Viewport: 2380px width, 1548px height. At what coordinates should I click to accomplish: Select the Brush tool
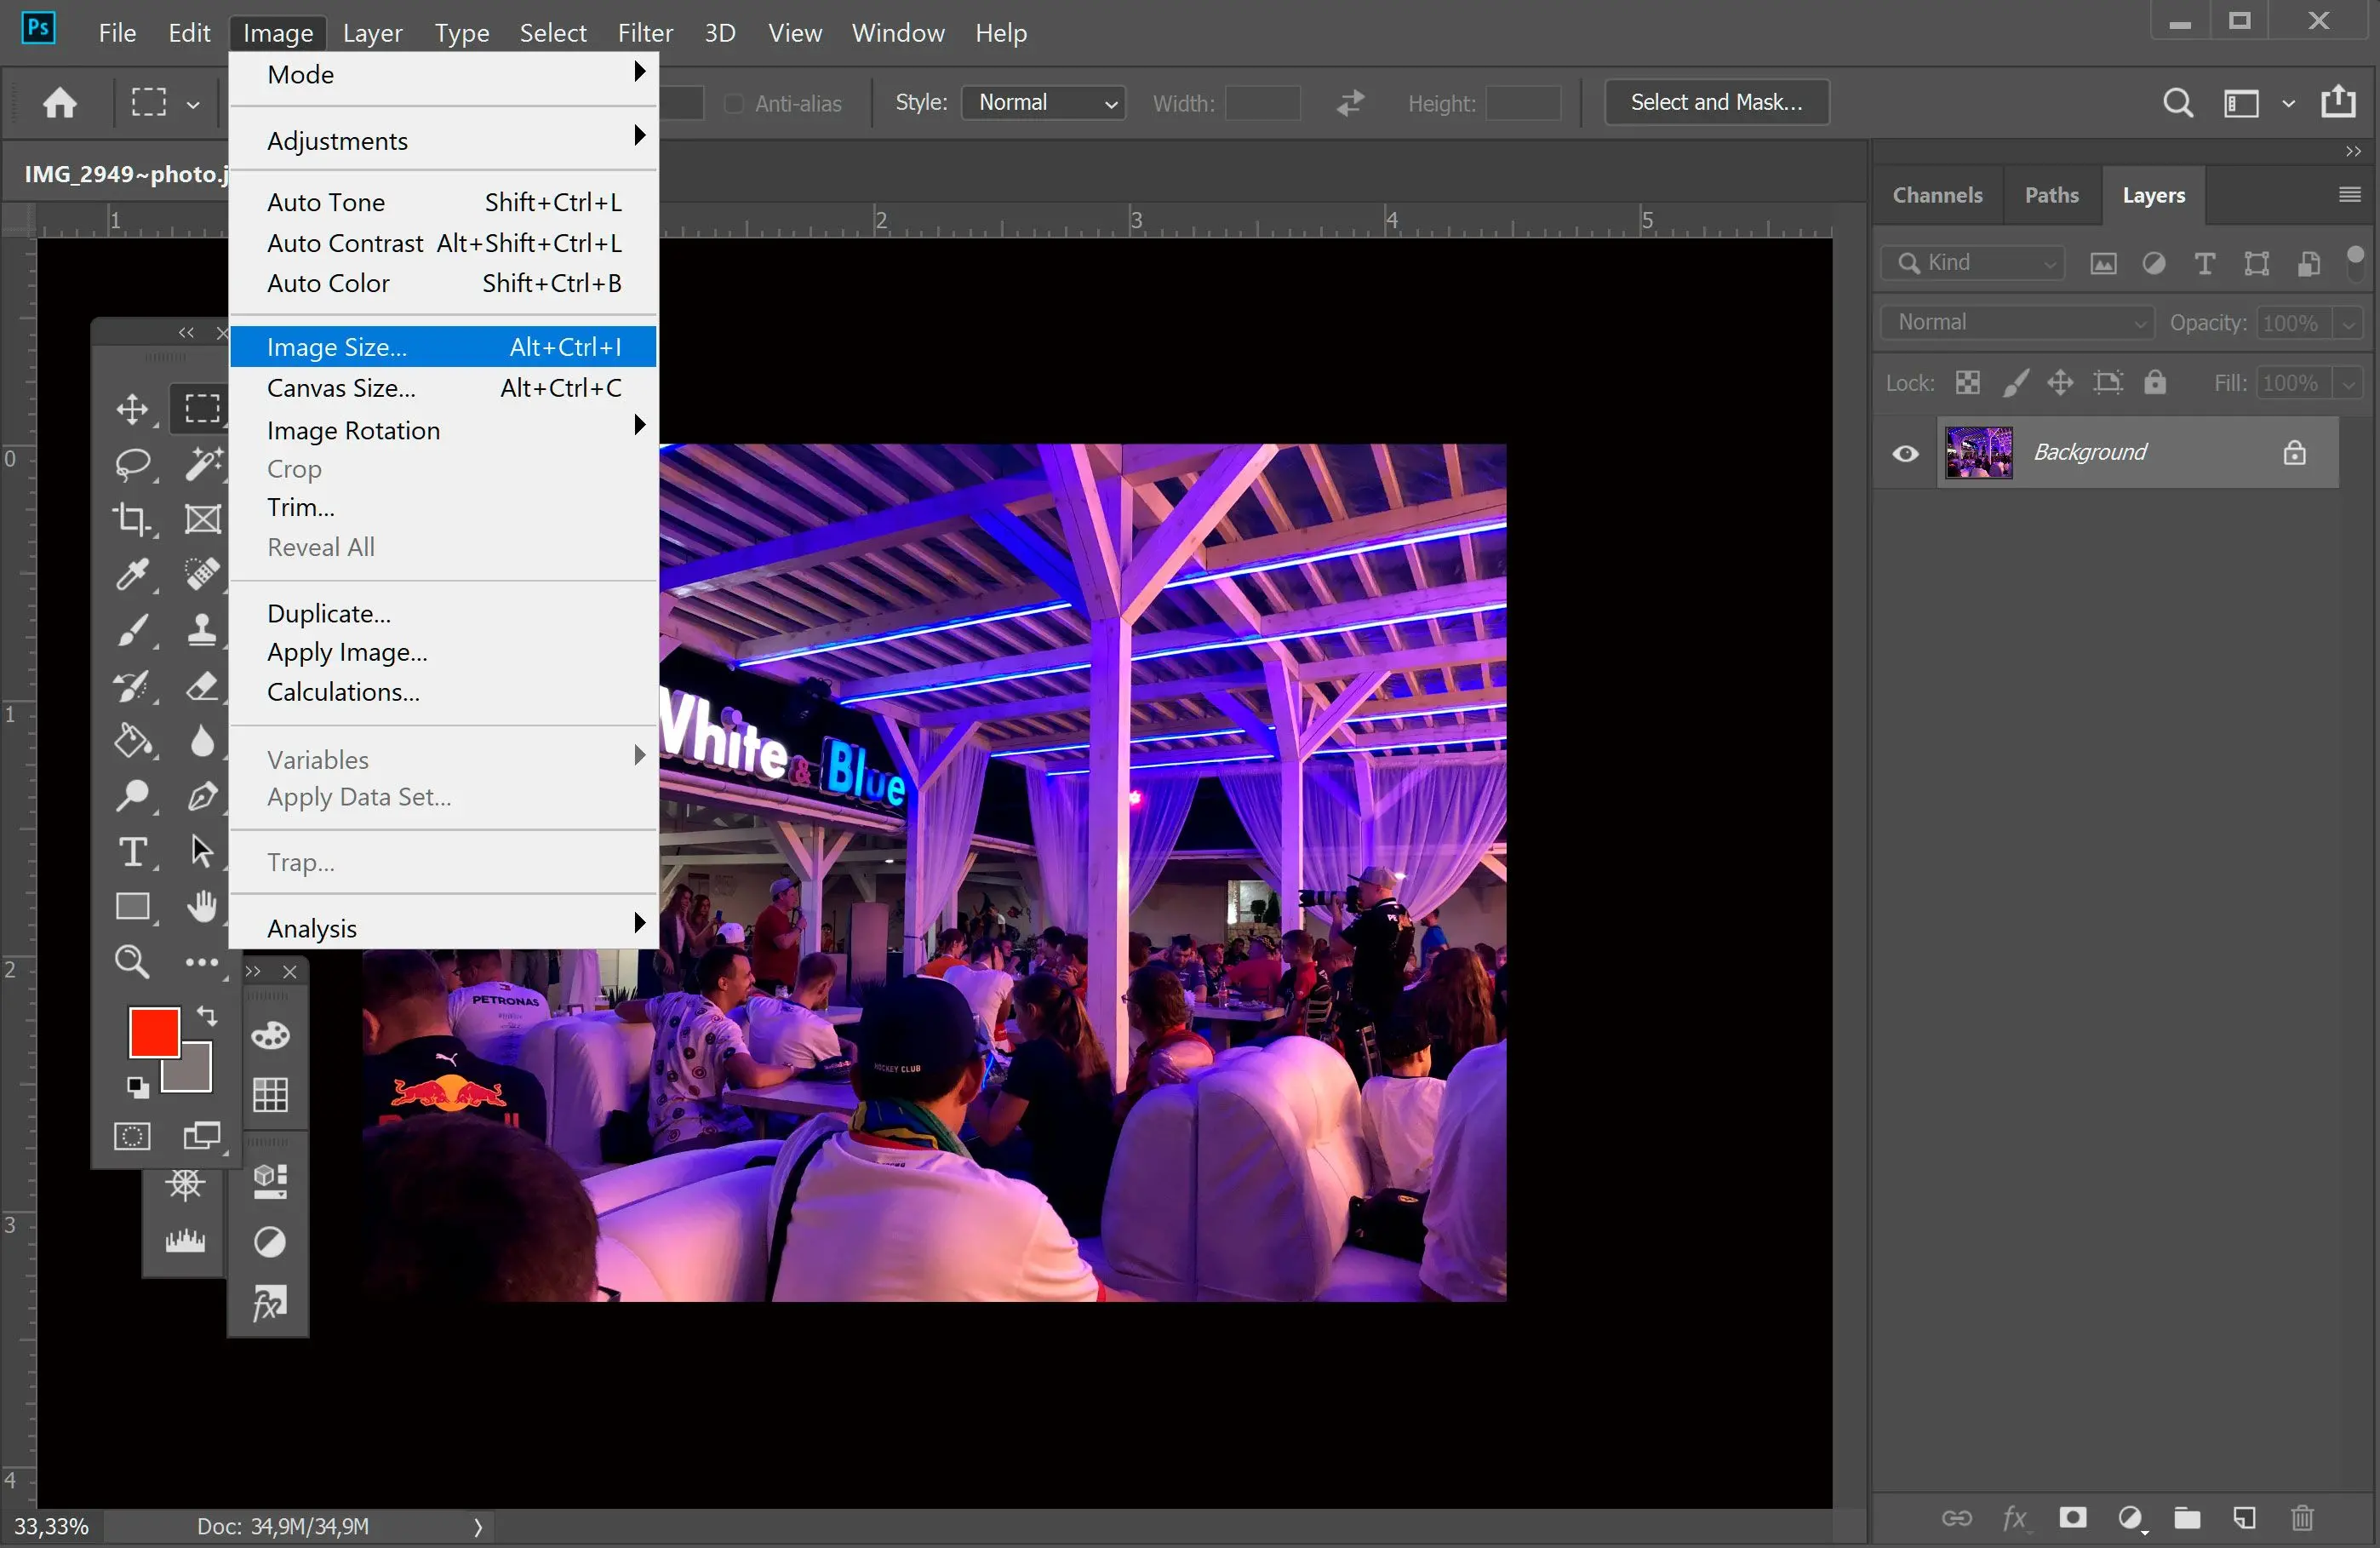pyautogui.click(x=134, y=628)
